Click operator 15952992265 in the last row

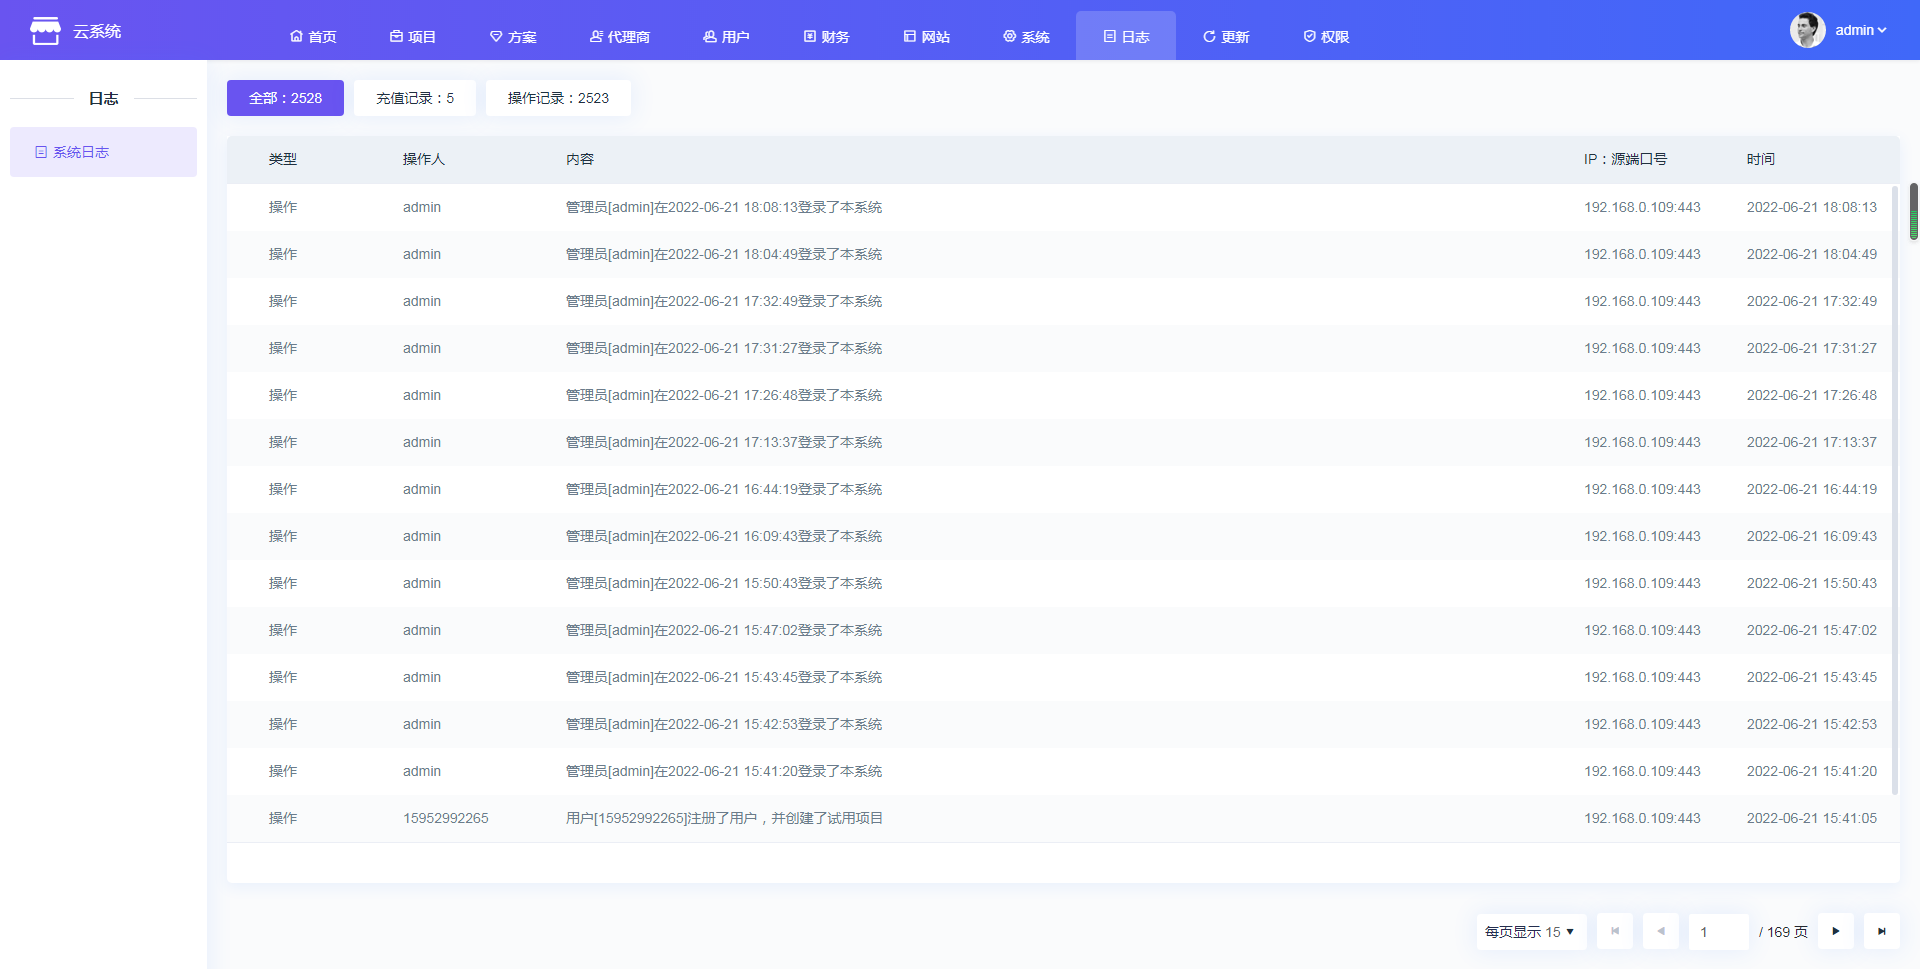point(446,818)
